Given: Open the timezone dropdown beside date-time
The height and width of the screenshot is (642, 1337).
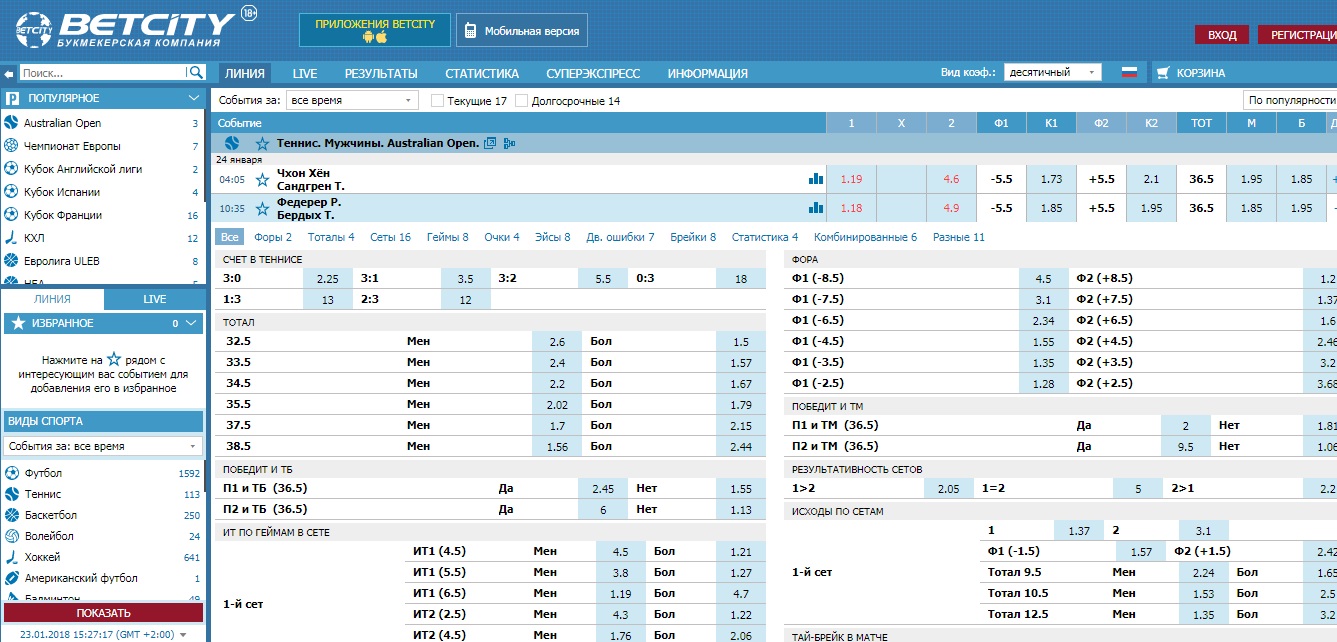Looking at the screenshot, I should click(x=182, y=635).
